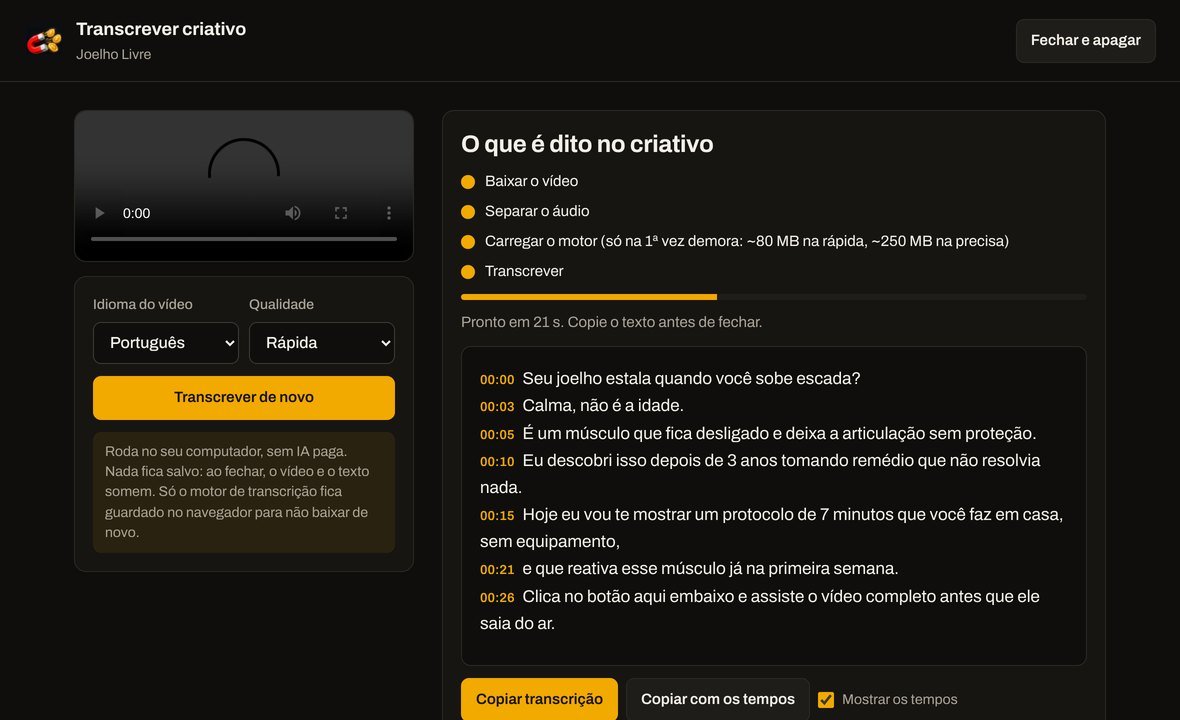
Task: Click the 'O que é dito no criativo' heading
Action: tap(587, 144)
